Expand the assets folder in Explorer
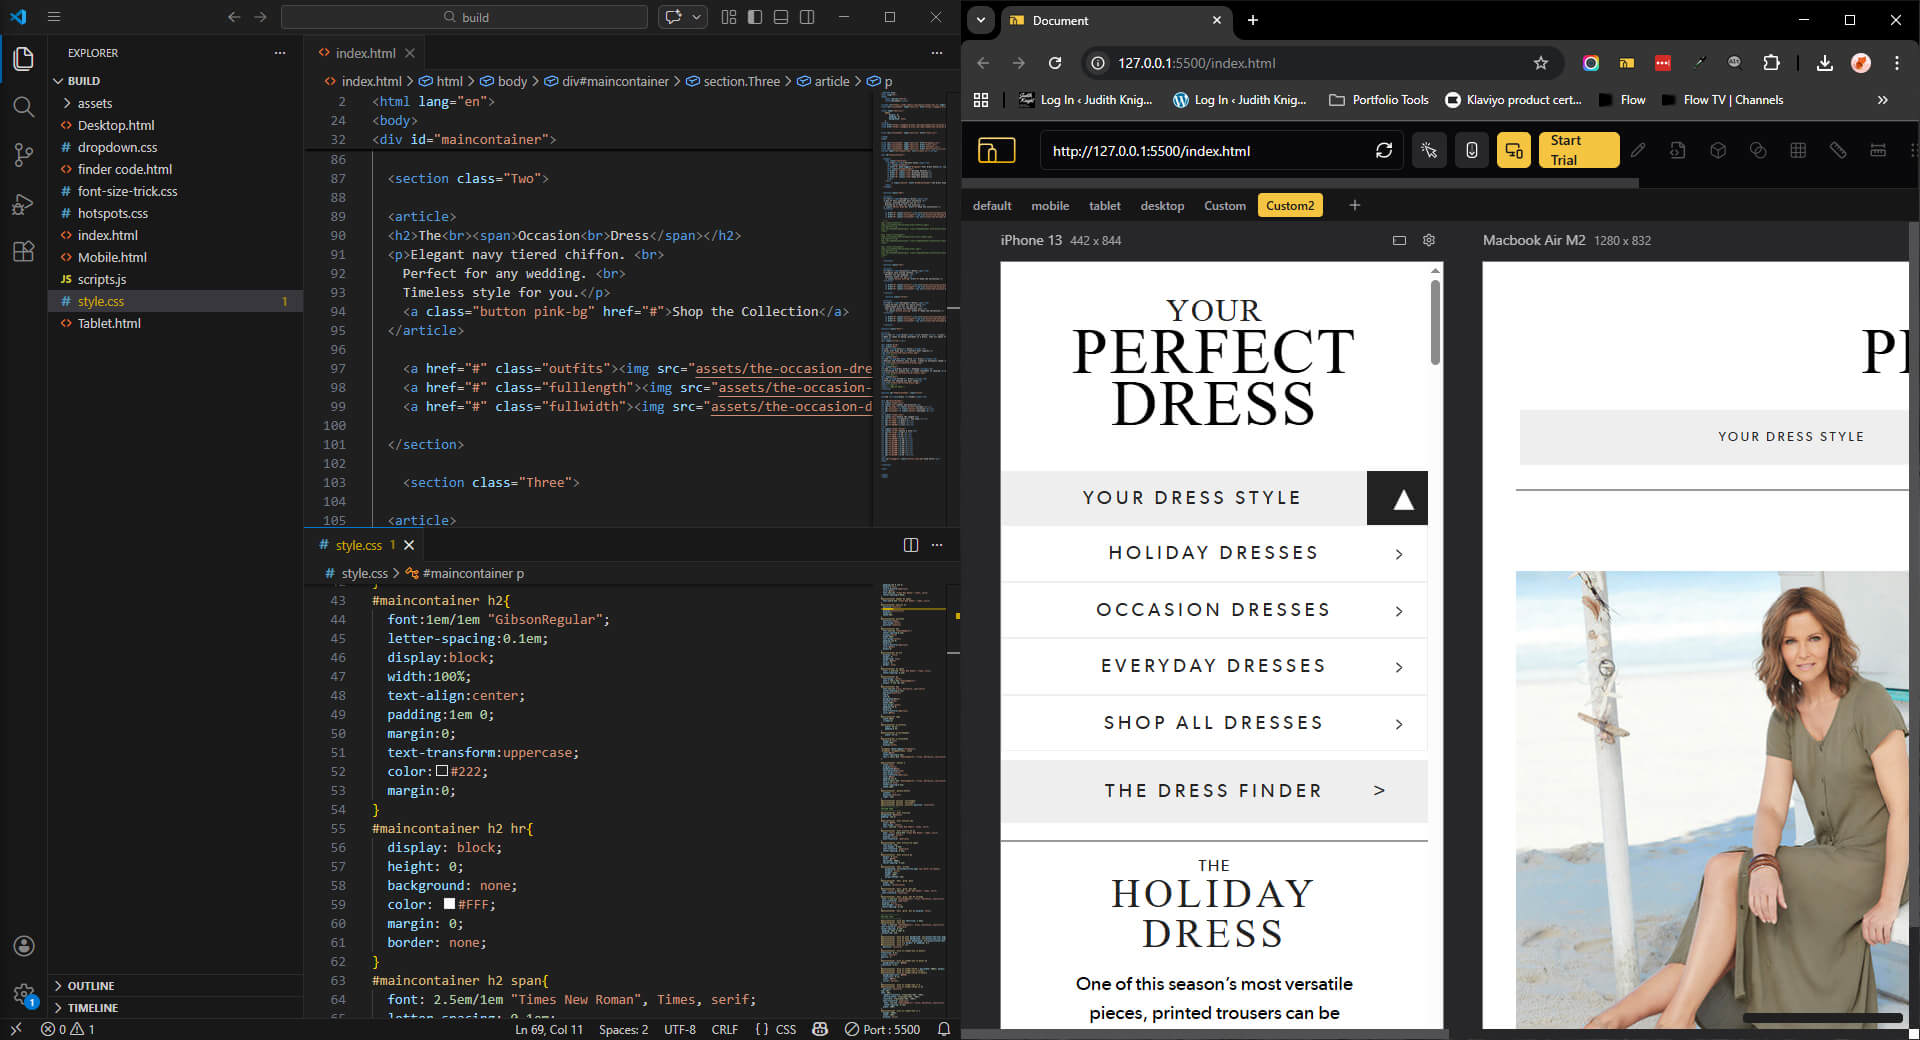 click(x=94, y=103)
